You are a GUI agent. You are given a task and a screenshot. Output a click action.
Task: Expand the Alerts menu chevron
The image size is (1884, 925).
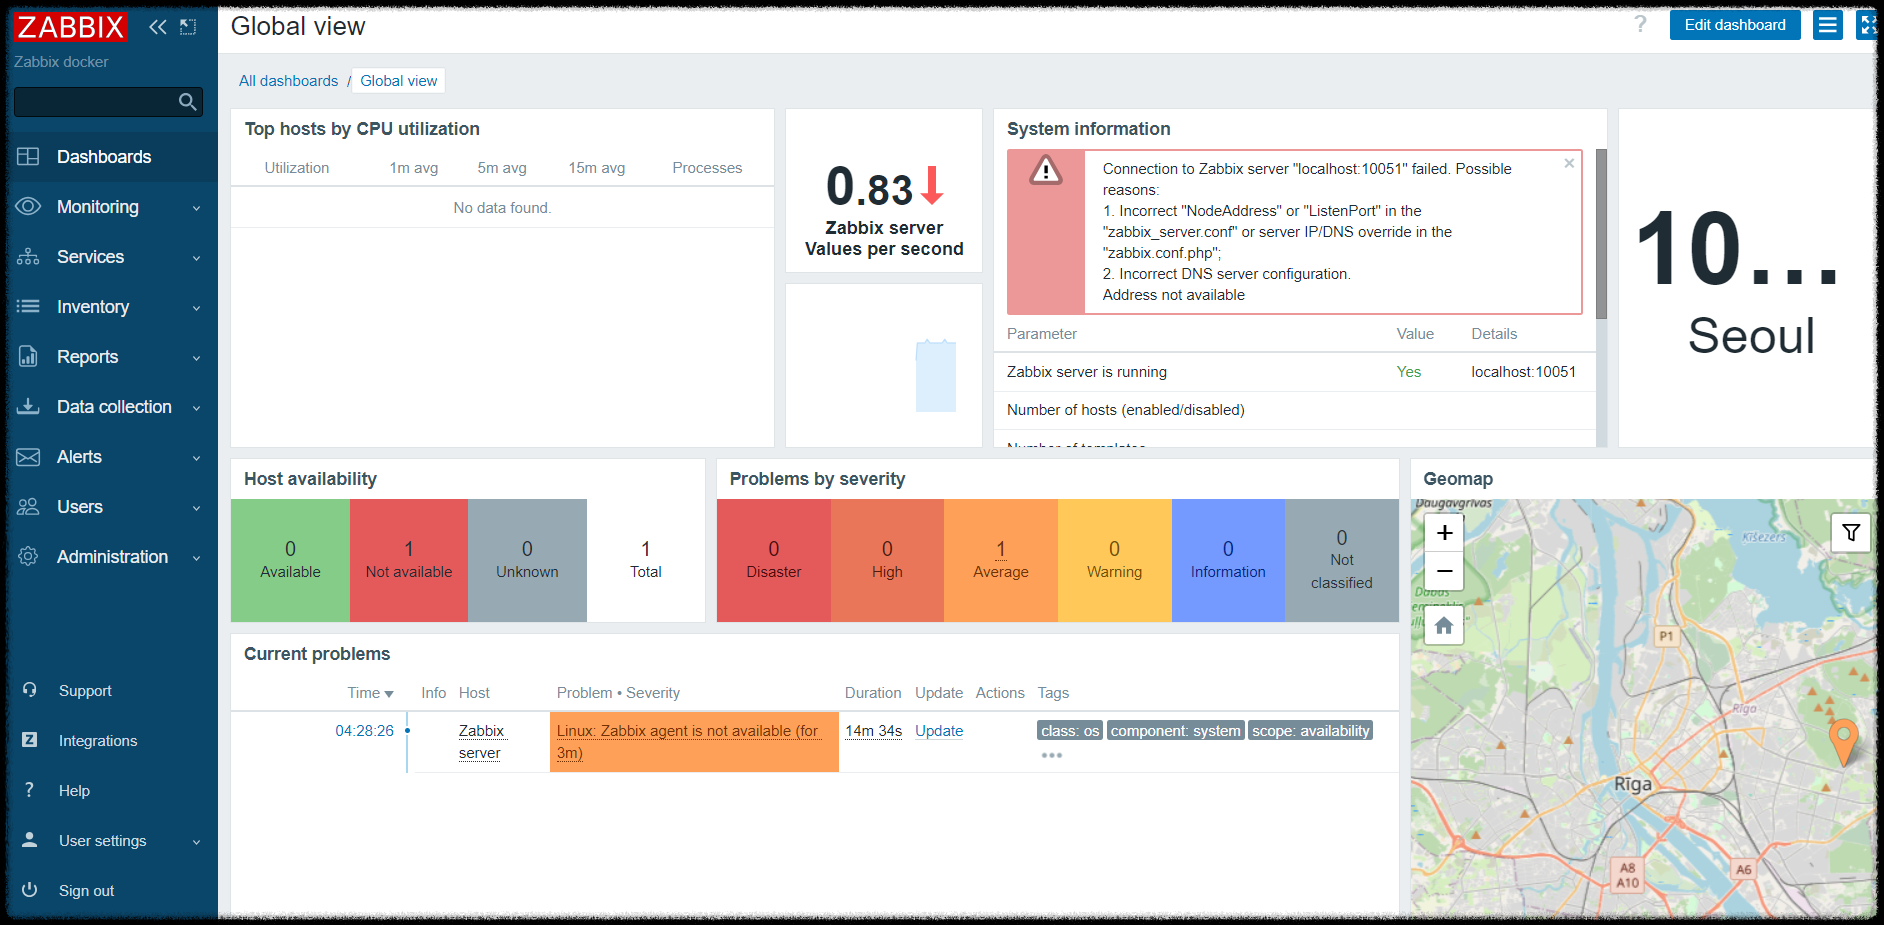point(196,458)
